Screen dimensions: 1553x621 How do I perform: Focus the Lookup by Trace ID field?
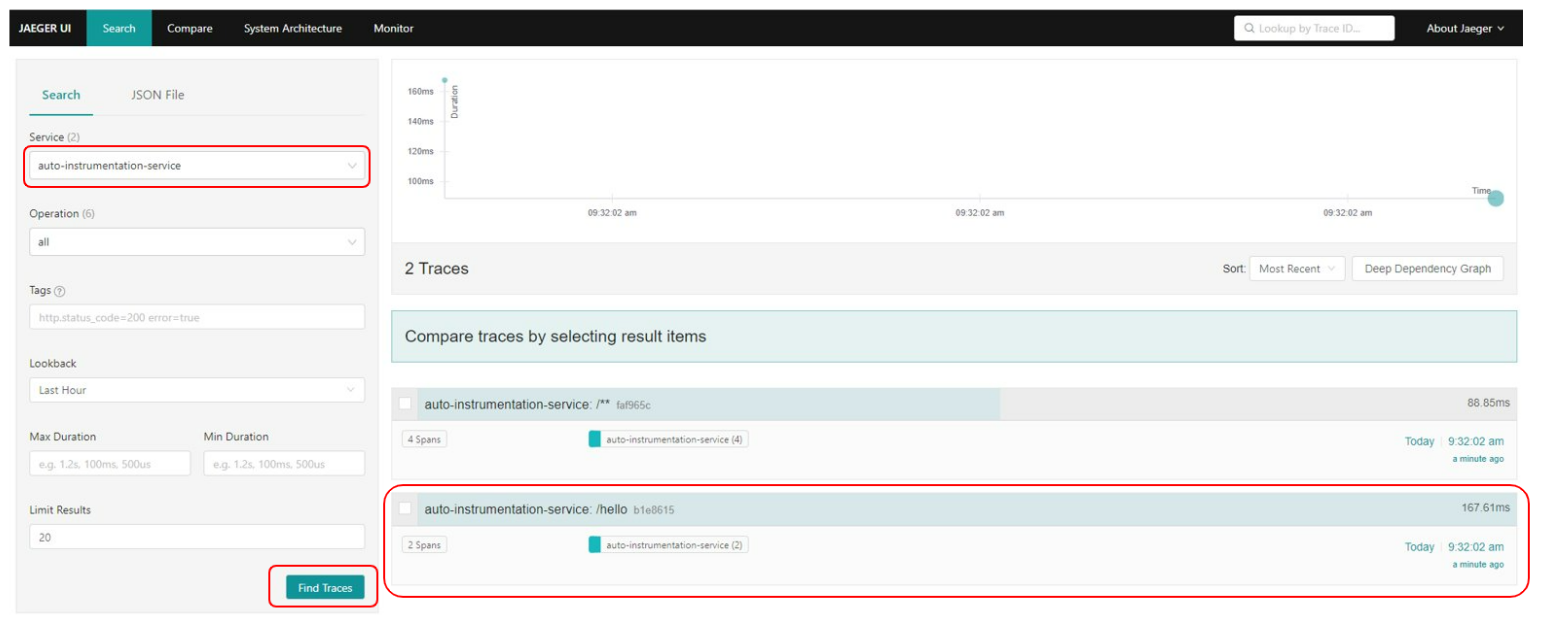pyautogui.click(x=1314, y=28)
